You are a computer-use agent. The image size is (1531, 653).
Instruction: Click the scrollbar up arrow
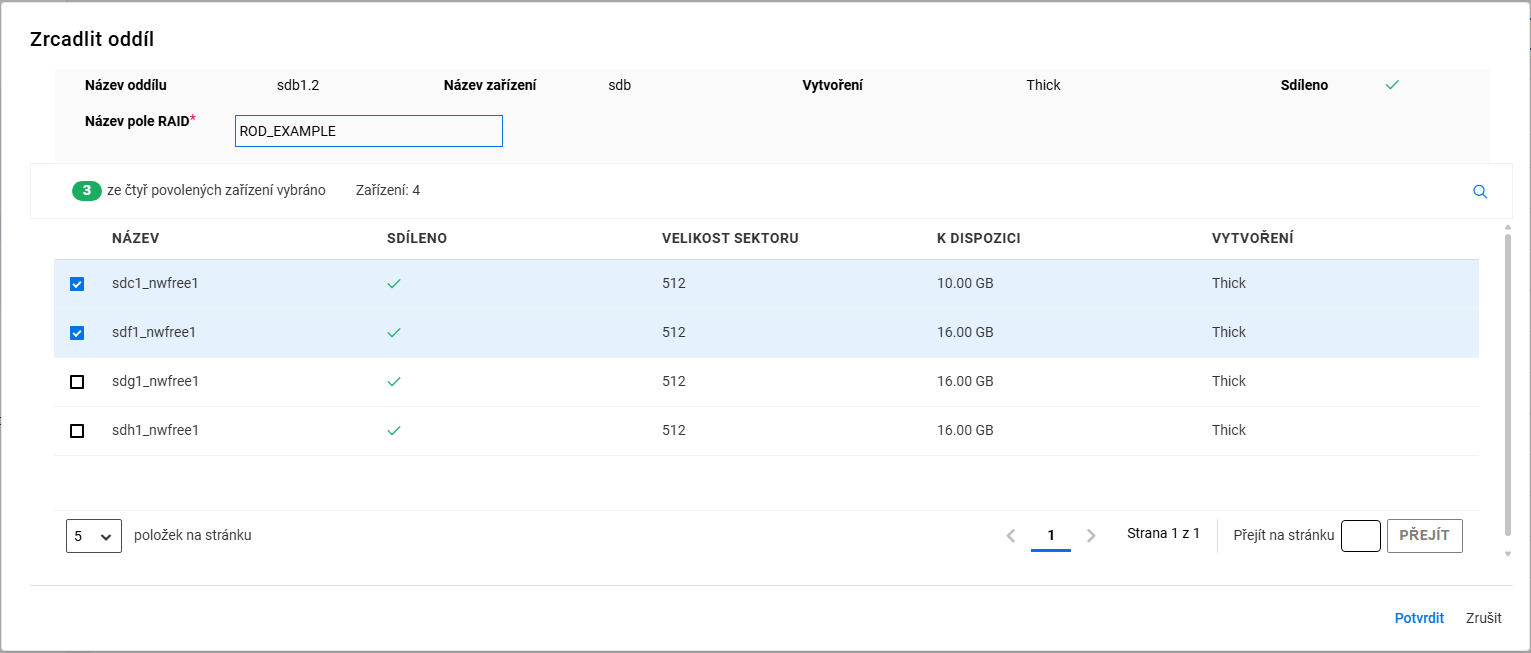coord(1508,229)
